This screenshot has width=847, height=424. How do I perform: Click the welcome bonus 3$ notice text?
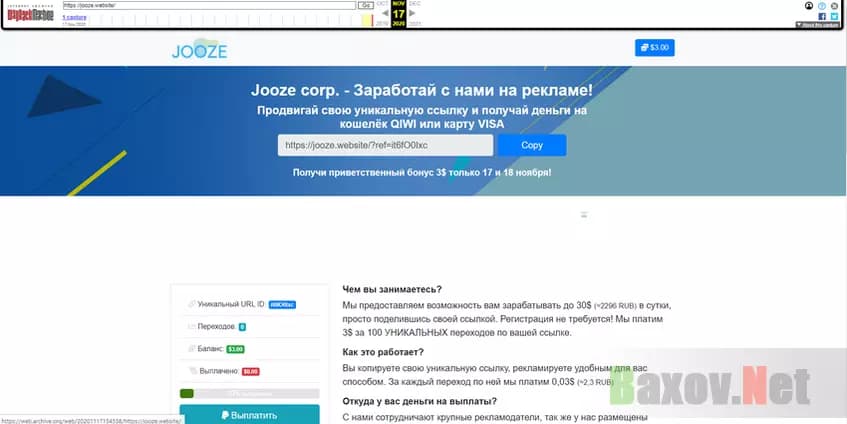tap(422, 173)
